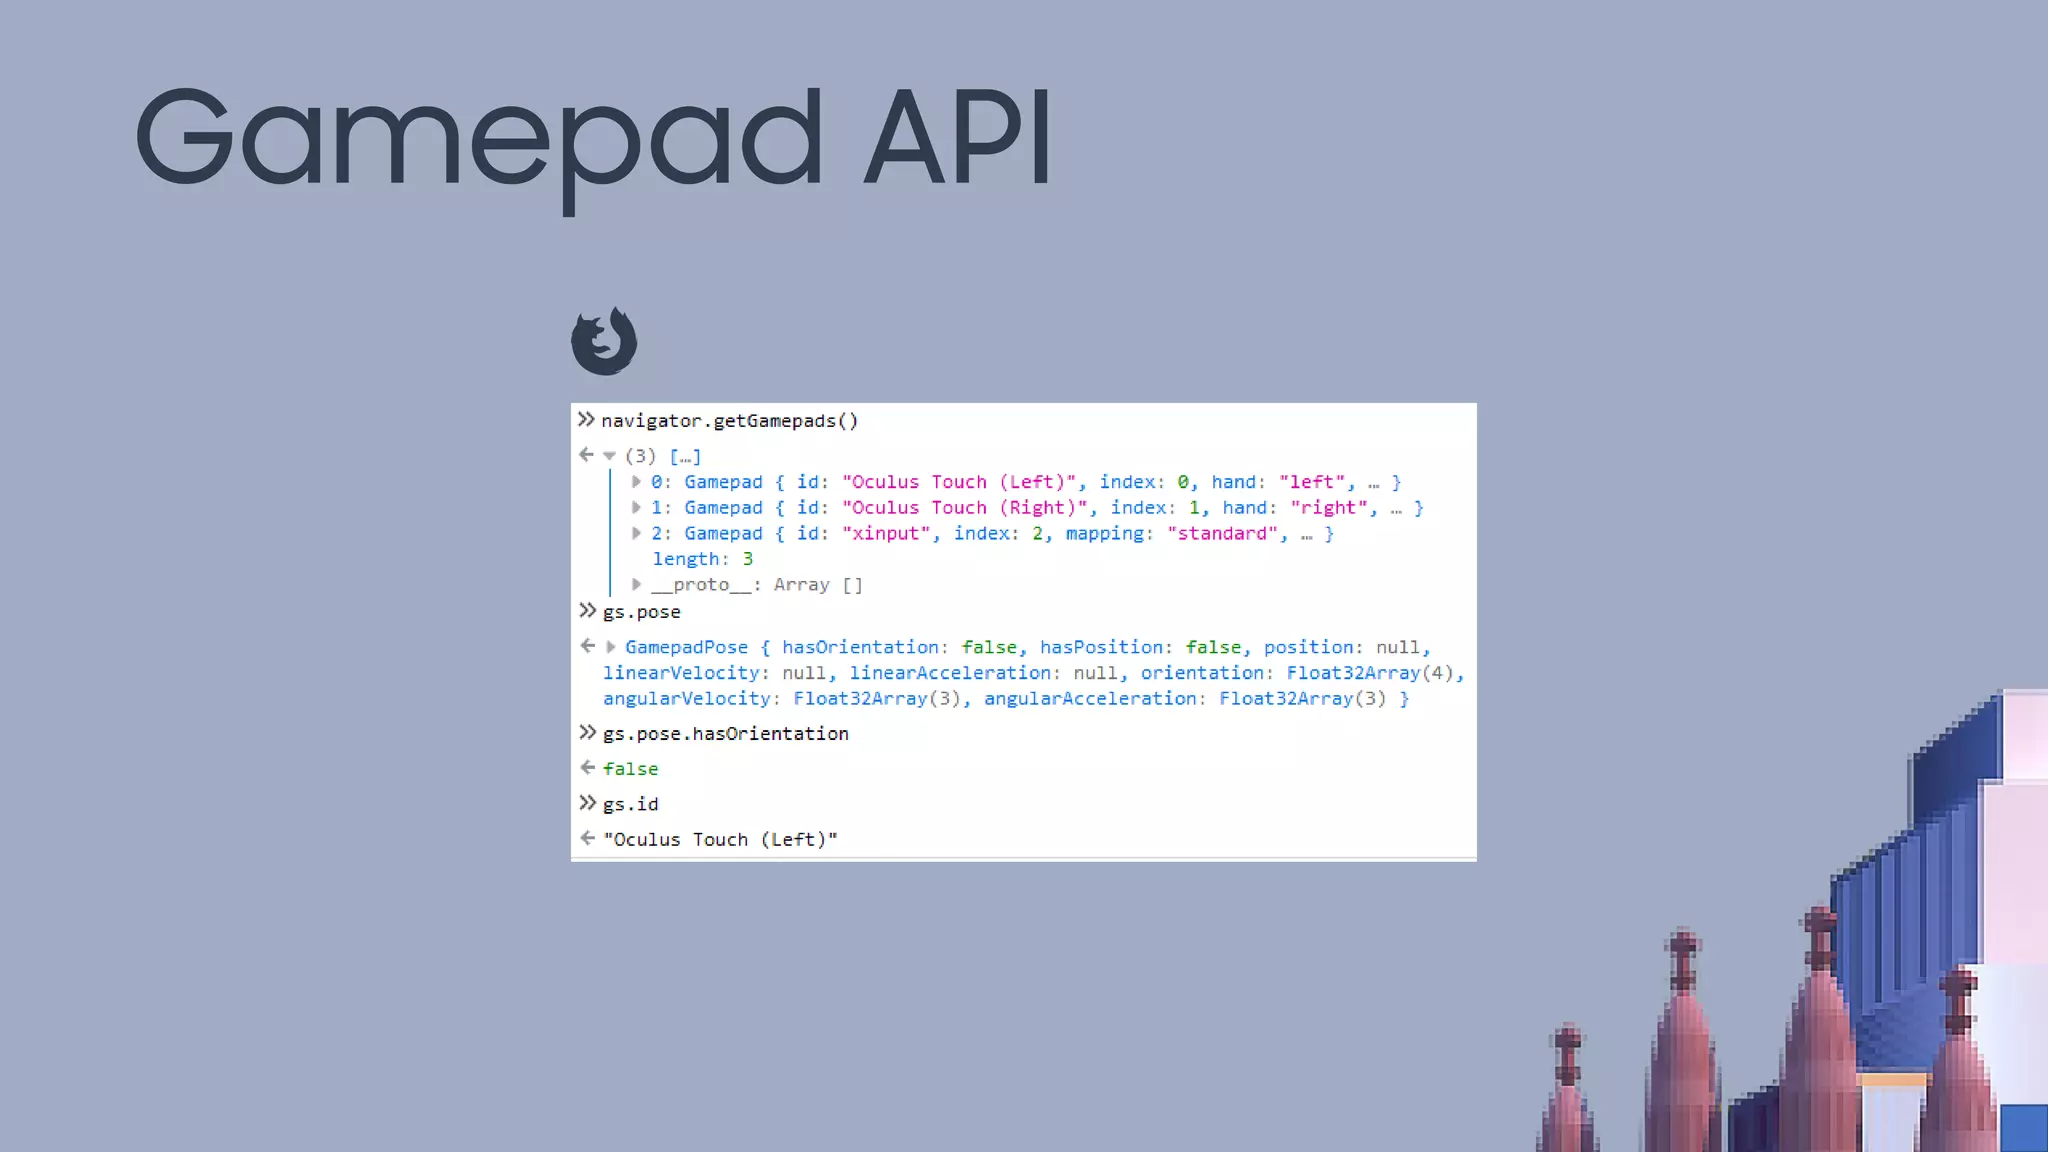Click the length: 3 property
This screenshot has height=1152, width=2048.
point(702,559)
